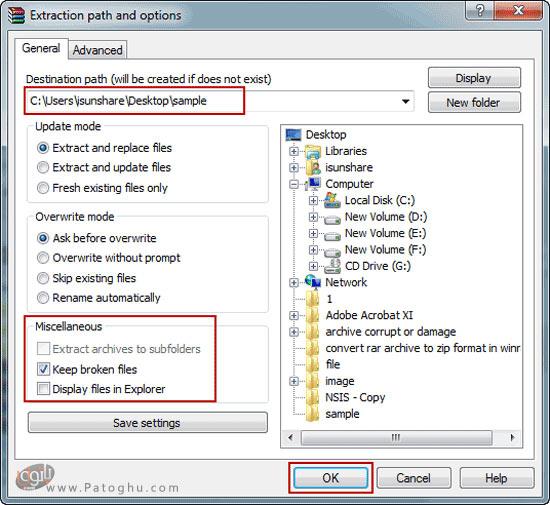The height and width of the screenshot is (505, 550).
Task: Choose Extract and update files option
Action: 43,167
